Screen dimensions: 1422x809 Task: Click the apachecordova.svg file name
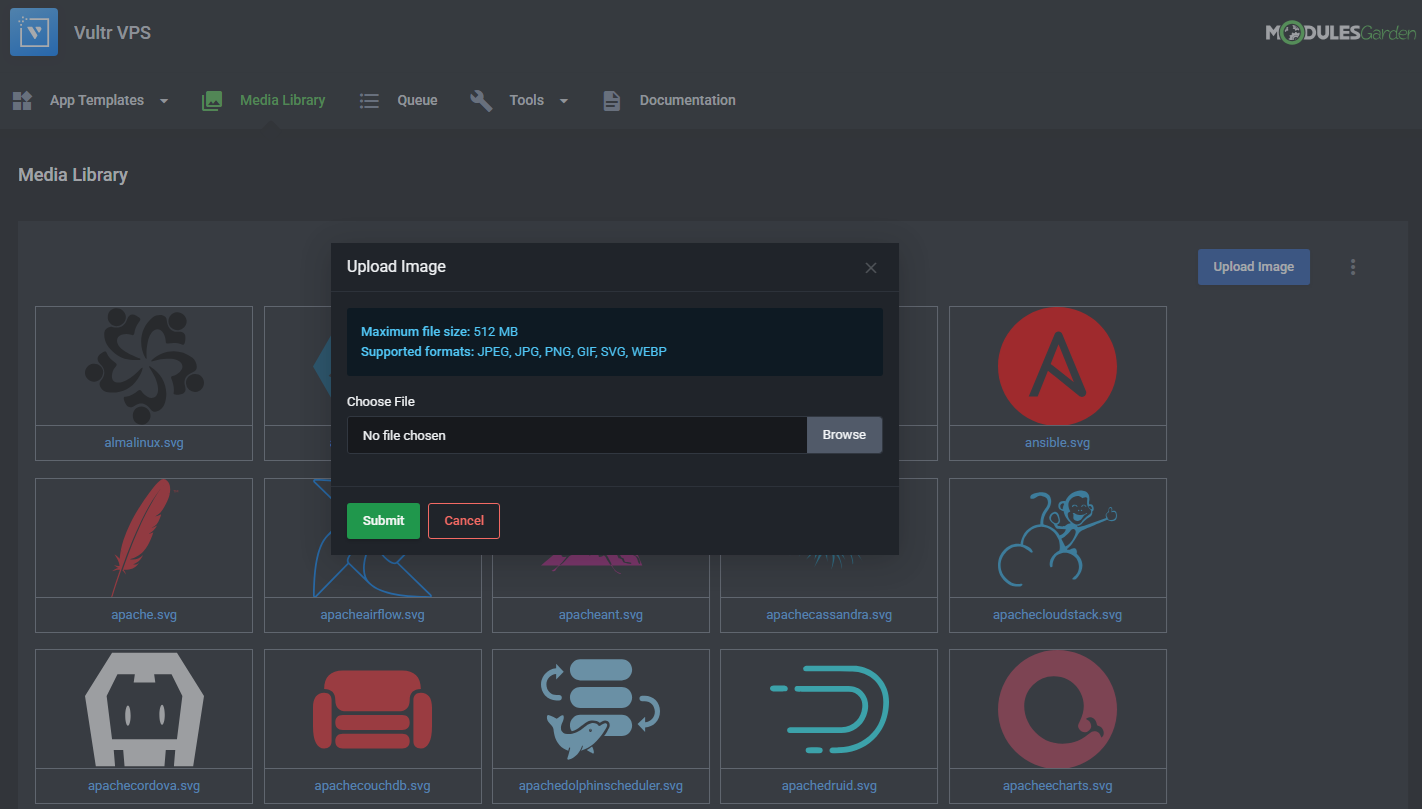(144, 786)
